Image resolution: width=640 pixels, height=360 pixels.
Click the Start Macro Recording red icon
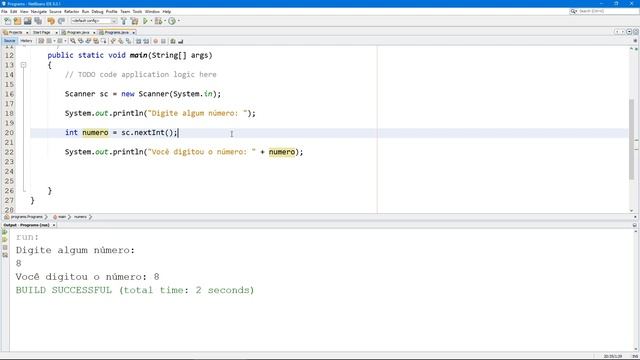[x=156, y=41]
